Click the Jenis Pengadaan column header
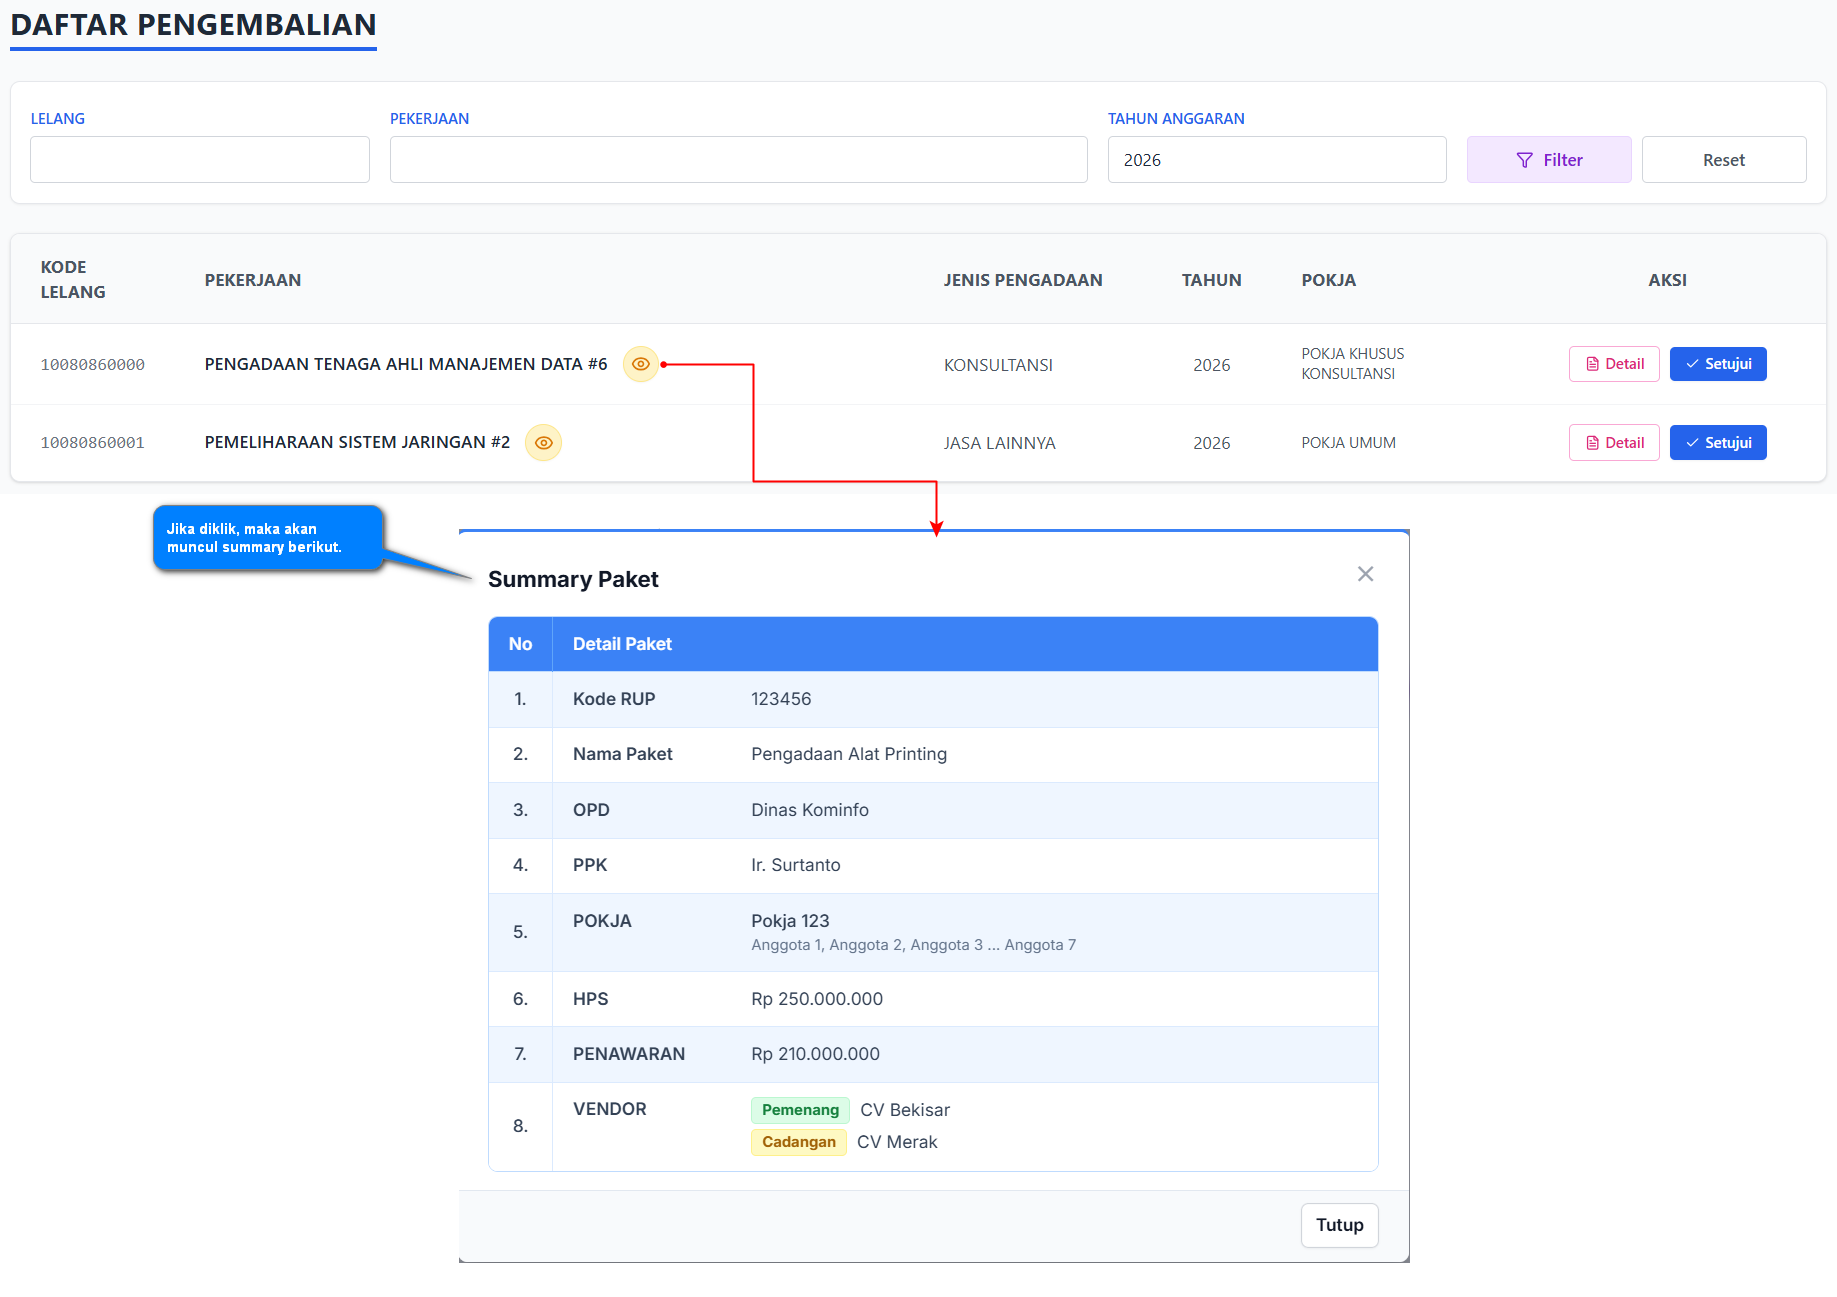The width and height of the screenshot is (1837, 1297). pyautogui.click(x=1022, y=280)
